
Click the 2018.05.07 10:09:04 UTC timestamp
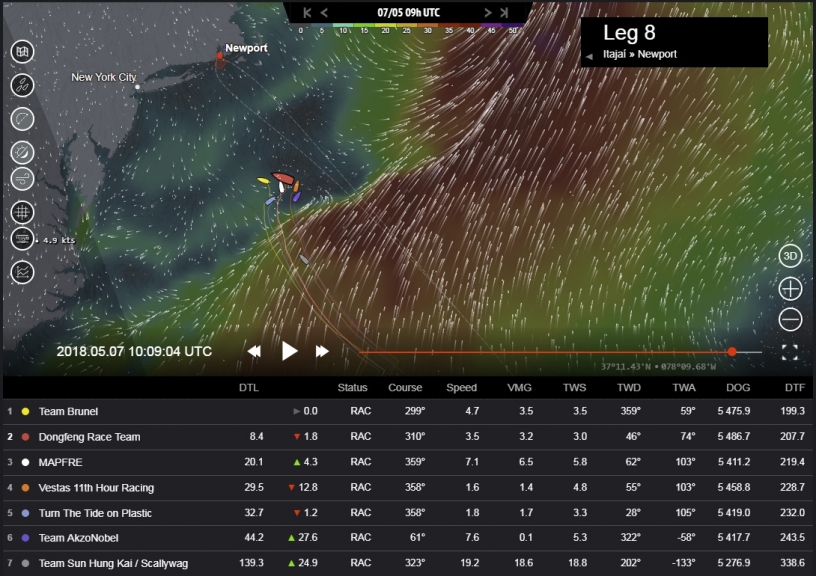tap(134, 351)
